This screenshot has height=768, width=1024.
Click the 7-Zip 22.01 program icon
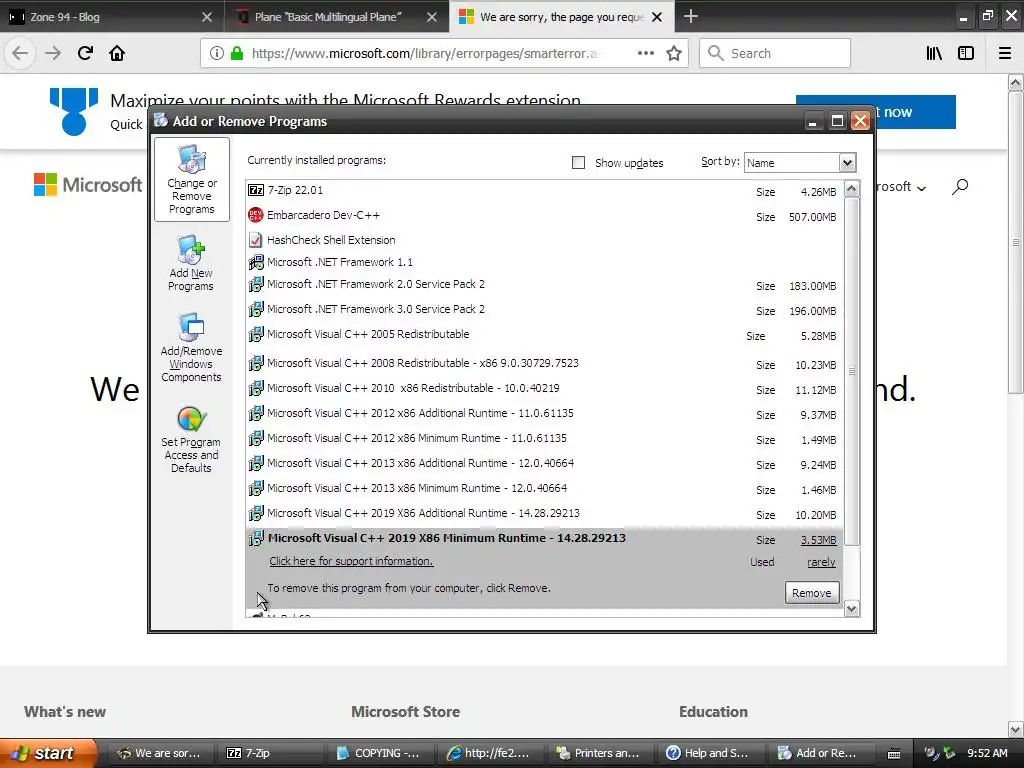click(256, 190)
